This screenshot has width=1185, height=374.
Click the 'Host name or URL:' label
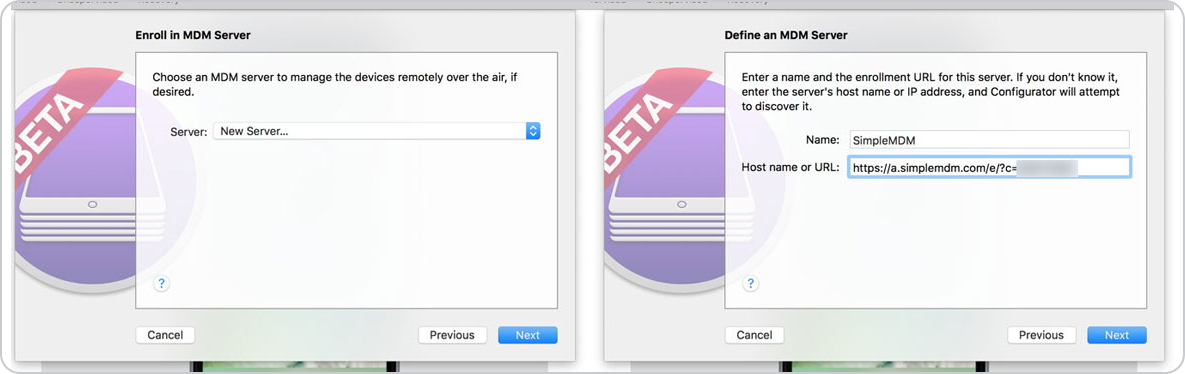pyautogui.click(x=791, y=167)
